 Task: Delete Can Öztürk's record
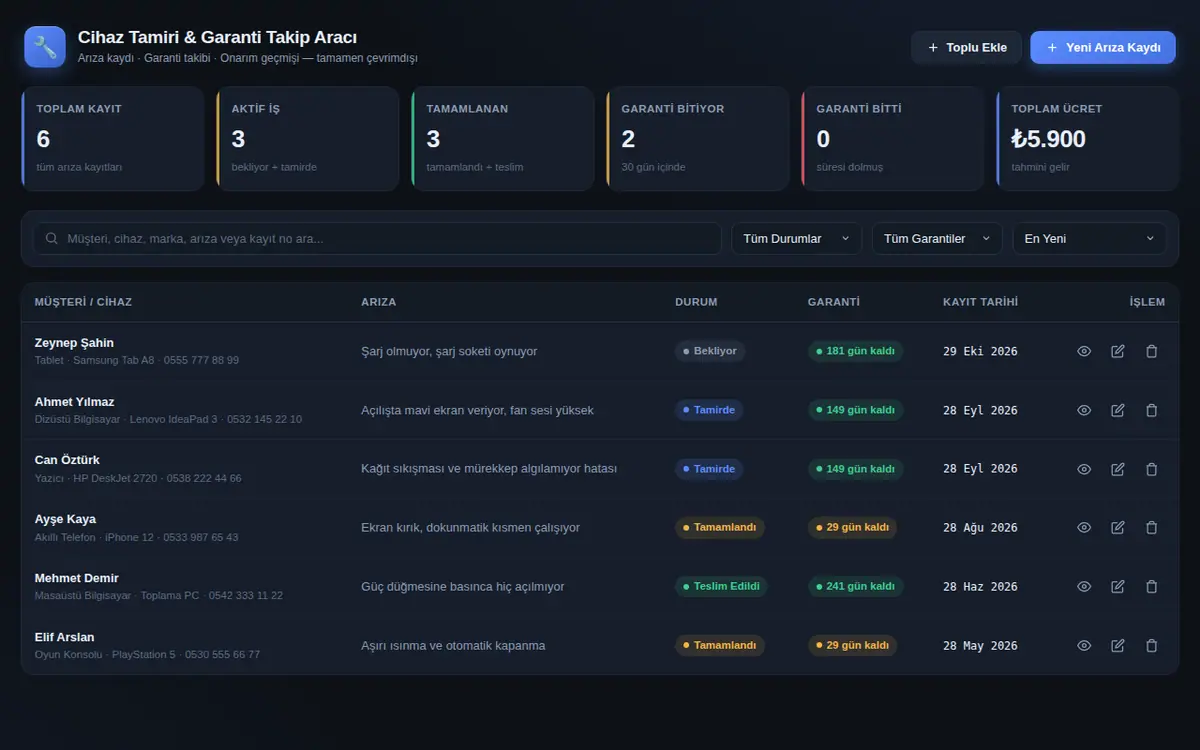coord(1152,469)
